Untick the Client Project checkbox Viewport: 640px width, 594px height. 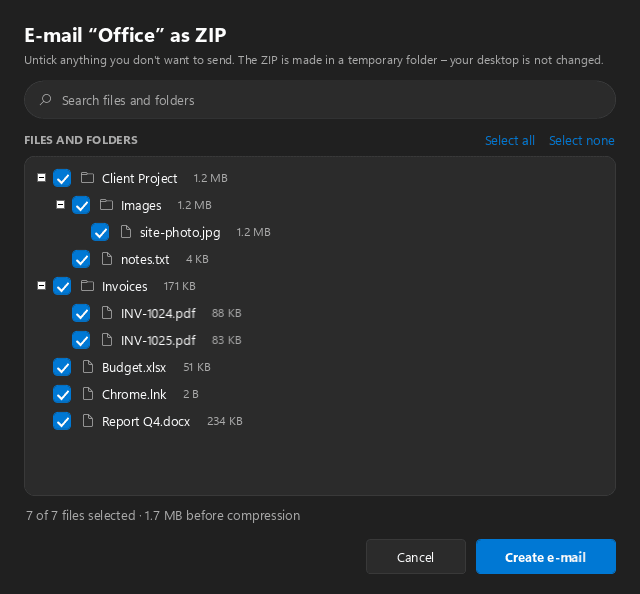pos(62,178)
